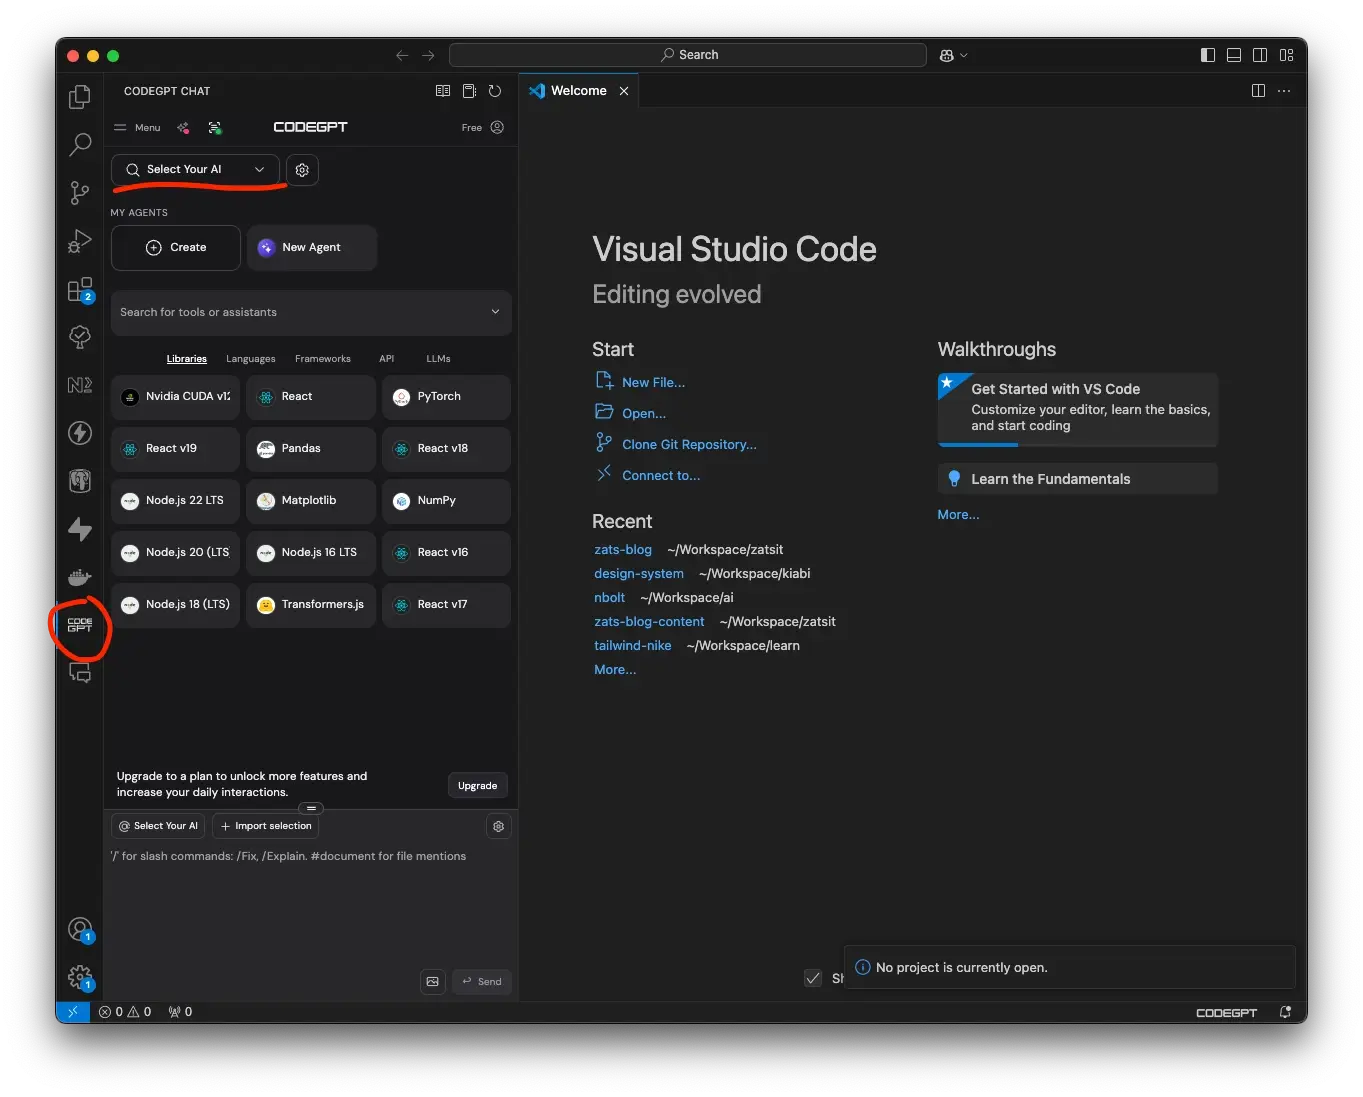This screenshot has width=1363, height=1097.
Task: Select the Pandas library card
Action: (311, 449)
